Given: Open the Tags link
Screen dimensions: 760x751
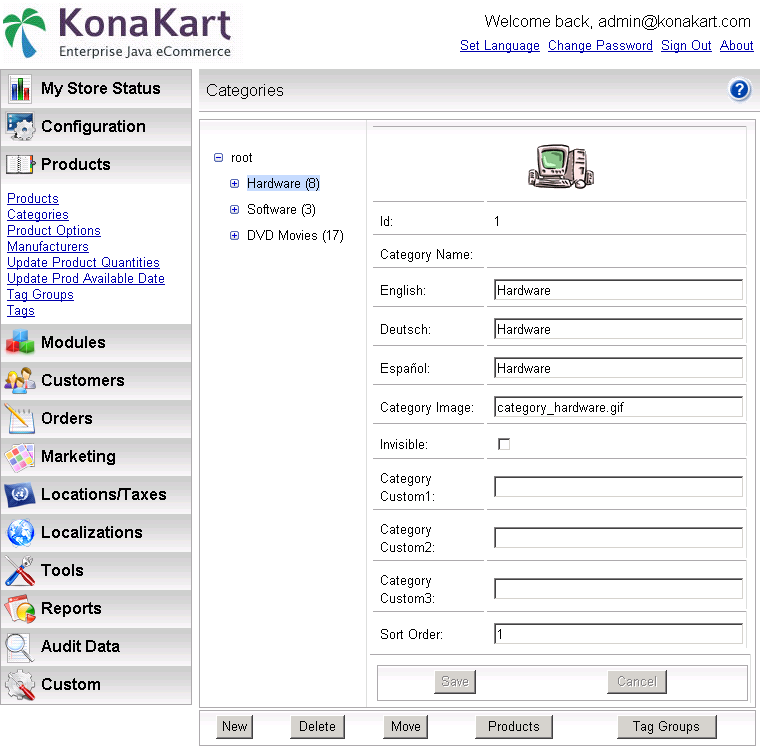Looking at the screenshot, I should pos(21,310).
